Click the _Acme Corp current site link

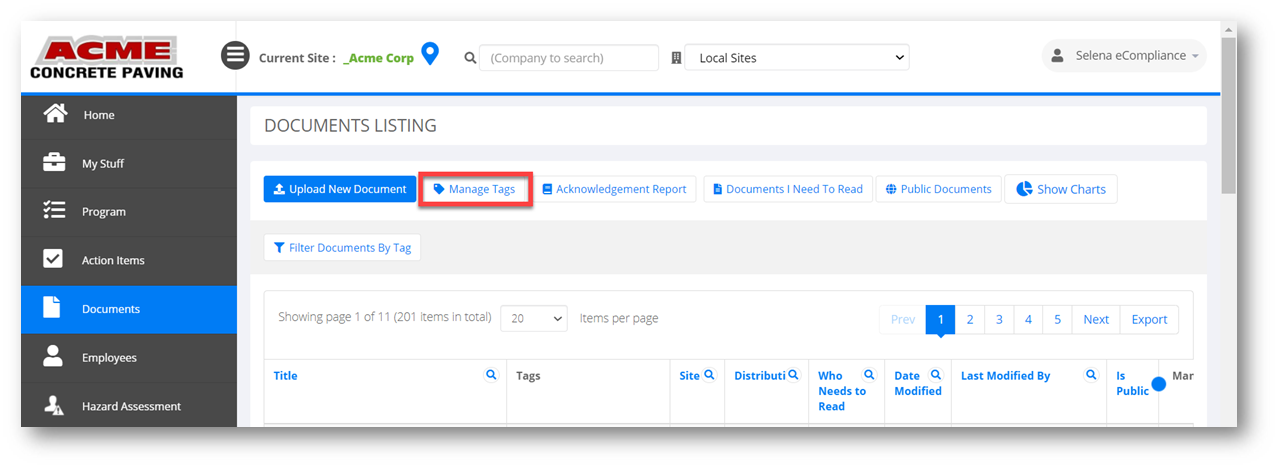click(378, 58)
